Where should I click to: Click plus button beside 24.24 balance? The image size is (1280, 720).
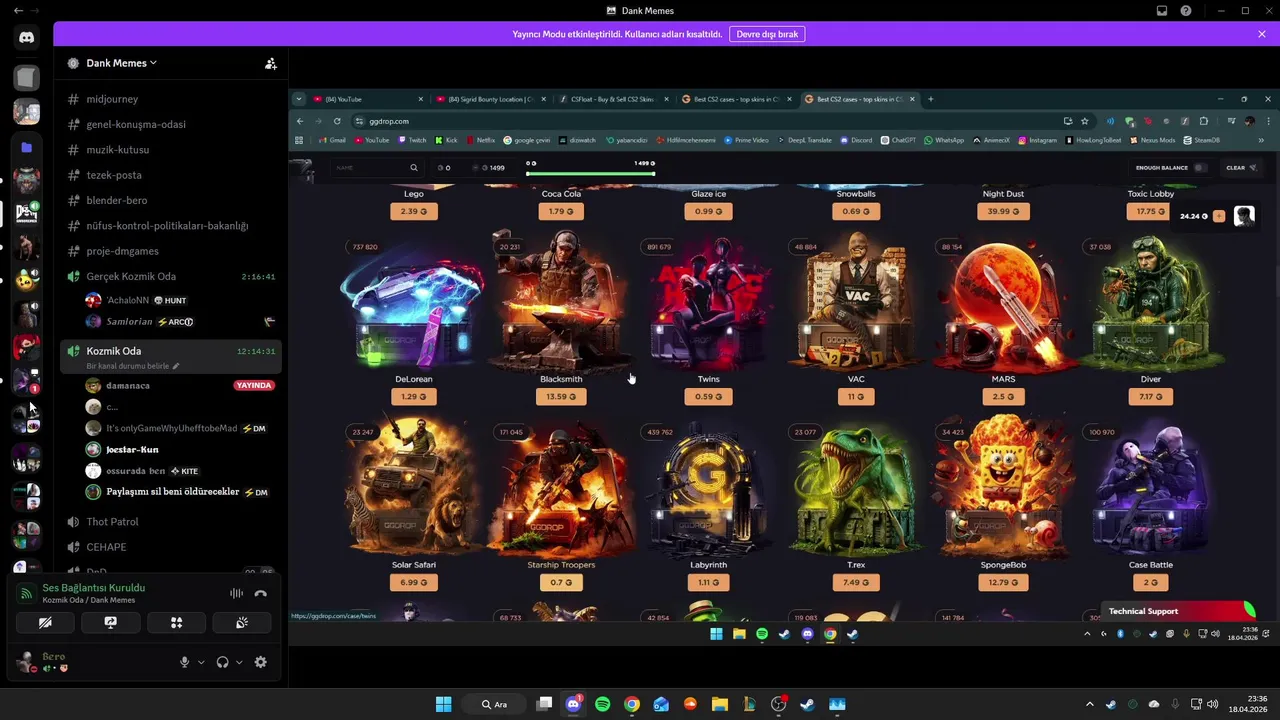click(1218, 216)
